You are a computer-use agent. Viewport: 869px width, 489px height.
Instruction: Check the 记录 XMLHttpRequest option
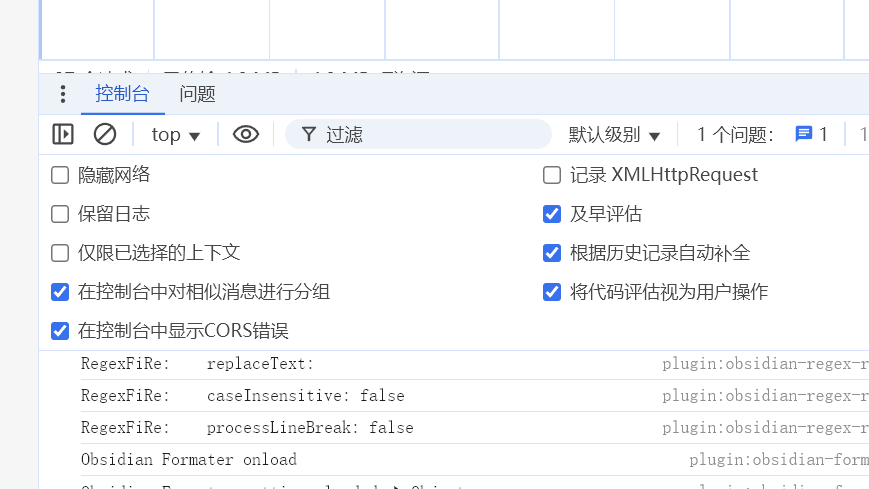(x=552, y=175)
